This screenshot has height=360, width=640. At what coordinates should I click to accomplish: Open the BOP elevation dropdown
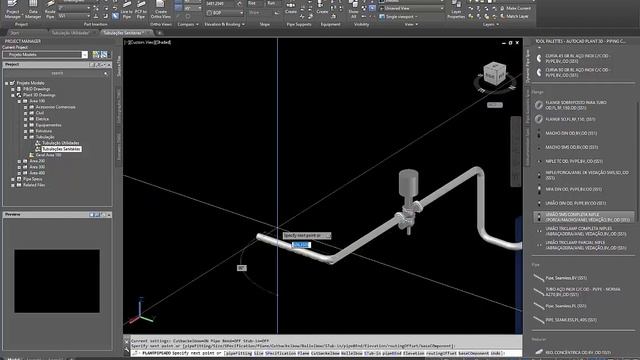[225, 13]
